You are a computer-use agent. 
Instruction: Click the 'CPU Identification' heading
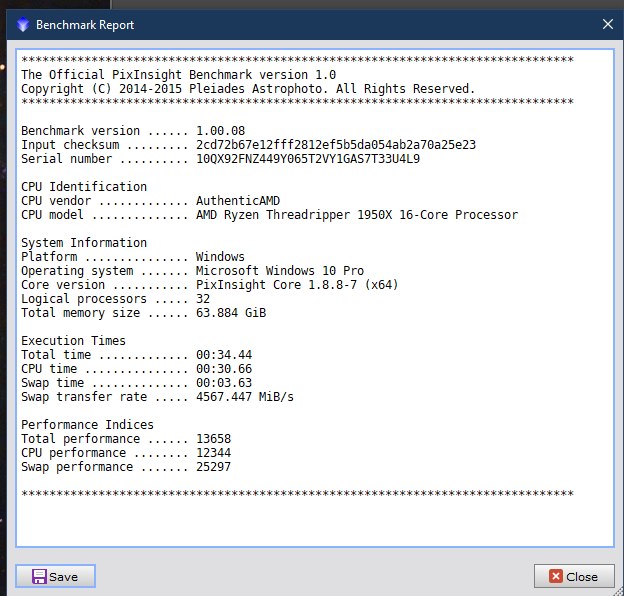coord(84,187)
